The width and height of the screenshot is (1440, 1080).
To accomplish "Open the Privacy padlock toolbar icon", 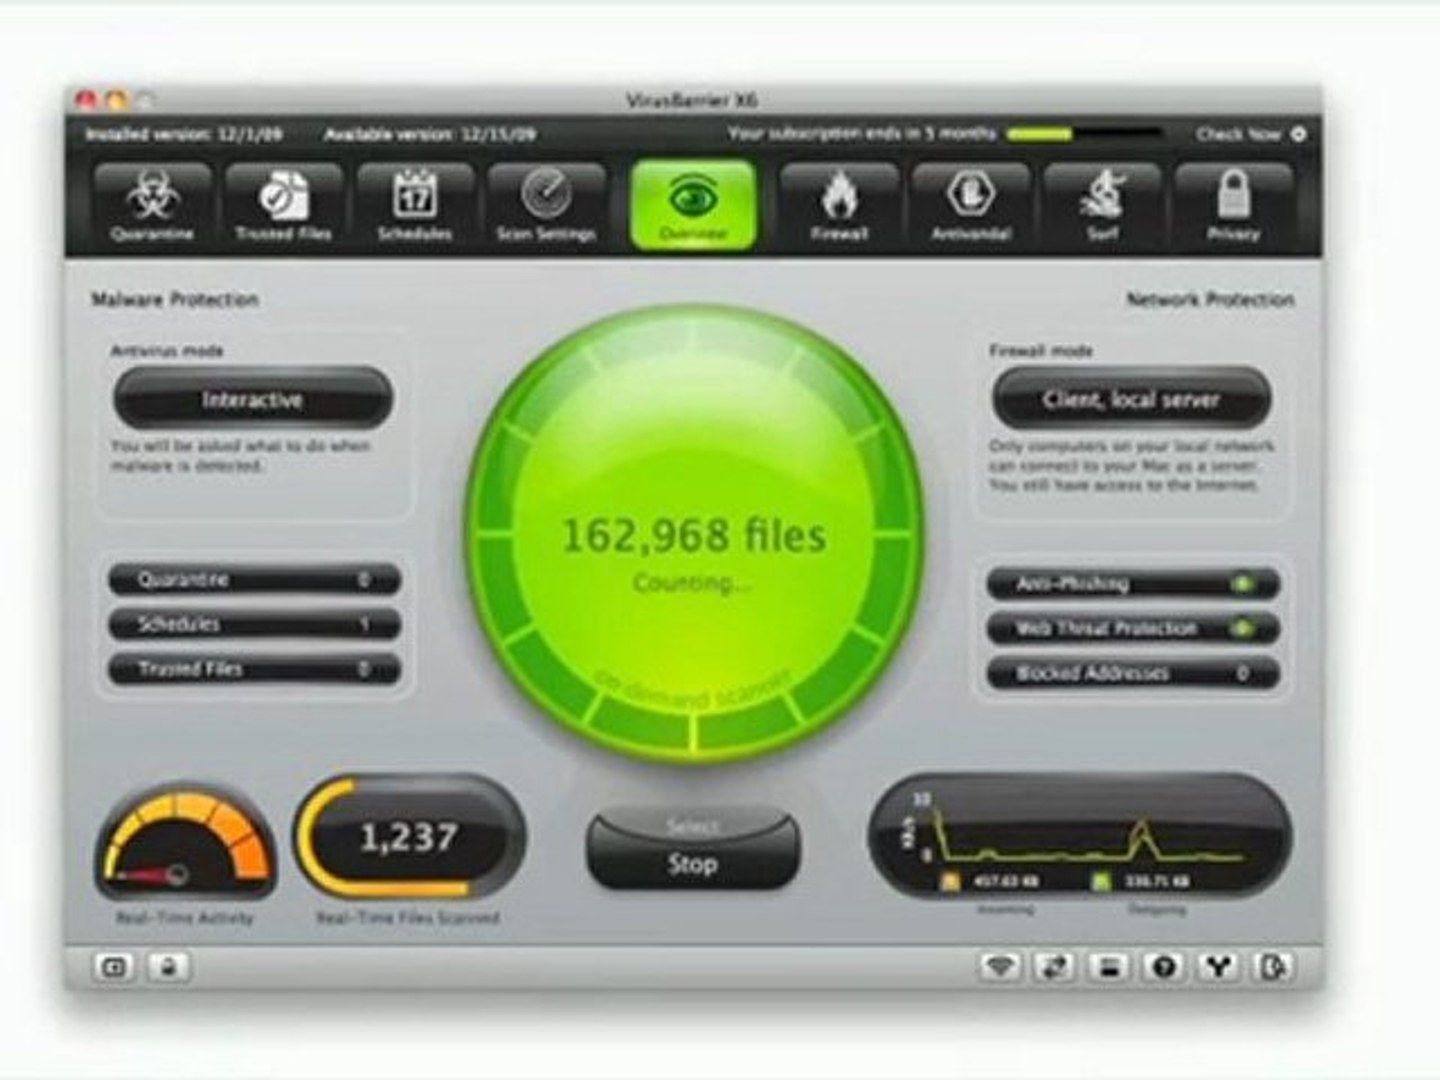I will 1233,205.
